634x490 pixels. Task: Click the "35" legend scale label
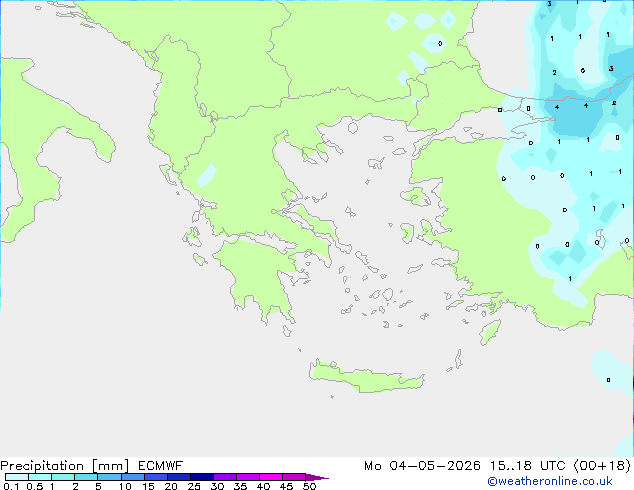(240, 486)
